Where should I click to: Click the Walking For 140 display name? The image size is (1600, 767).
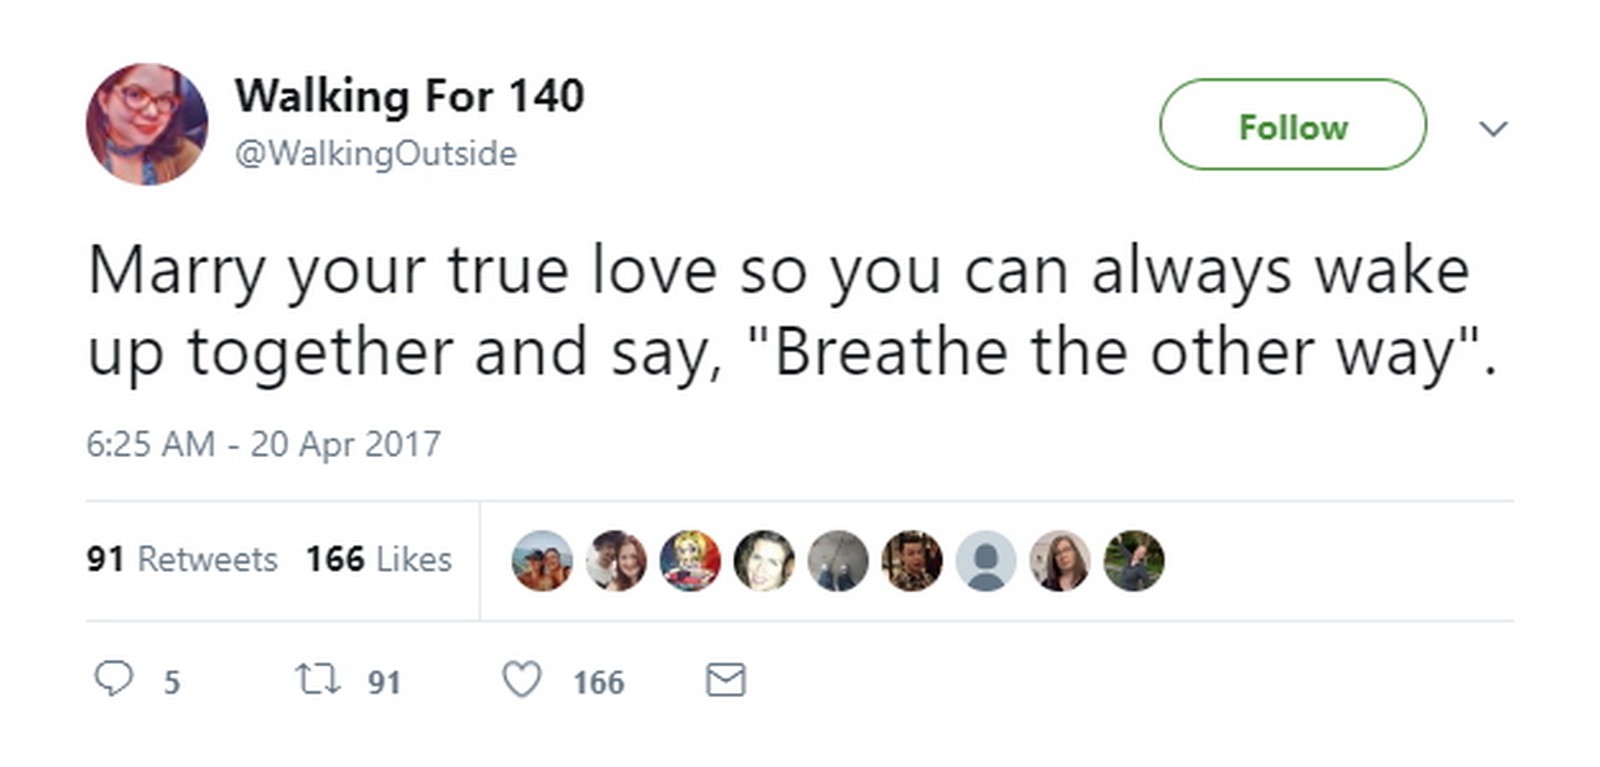click(x=409, y=96)
